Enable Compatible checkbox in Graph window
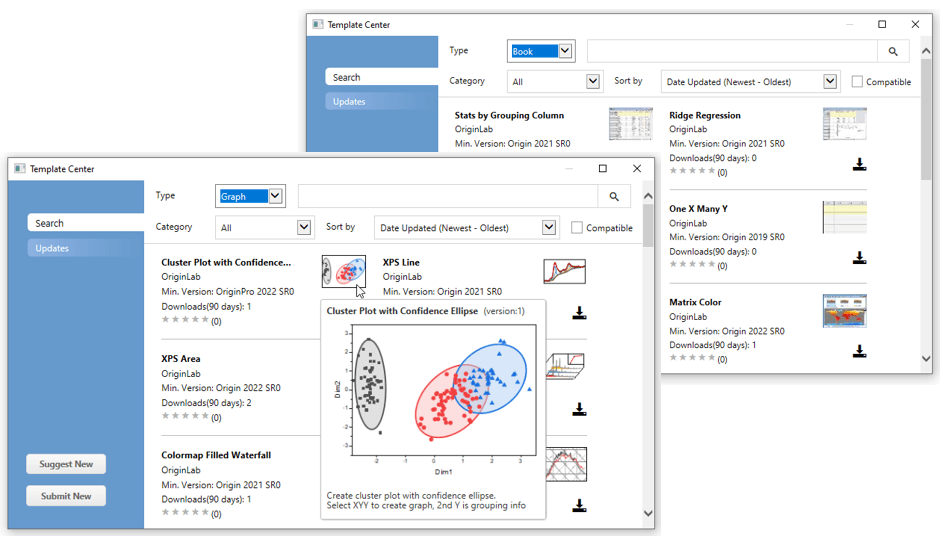Screen dimensions: 943x542 pyautogui.click(x=577, y=228)
